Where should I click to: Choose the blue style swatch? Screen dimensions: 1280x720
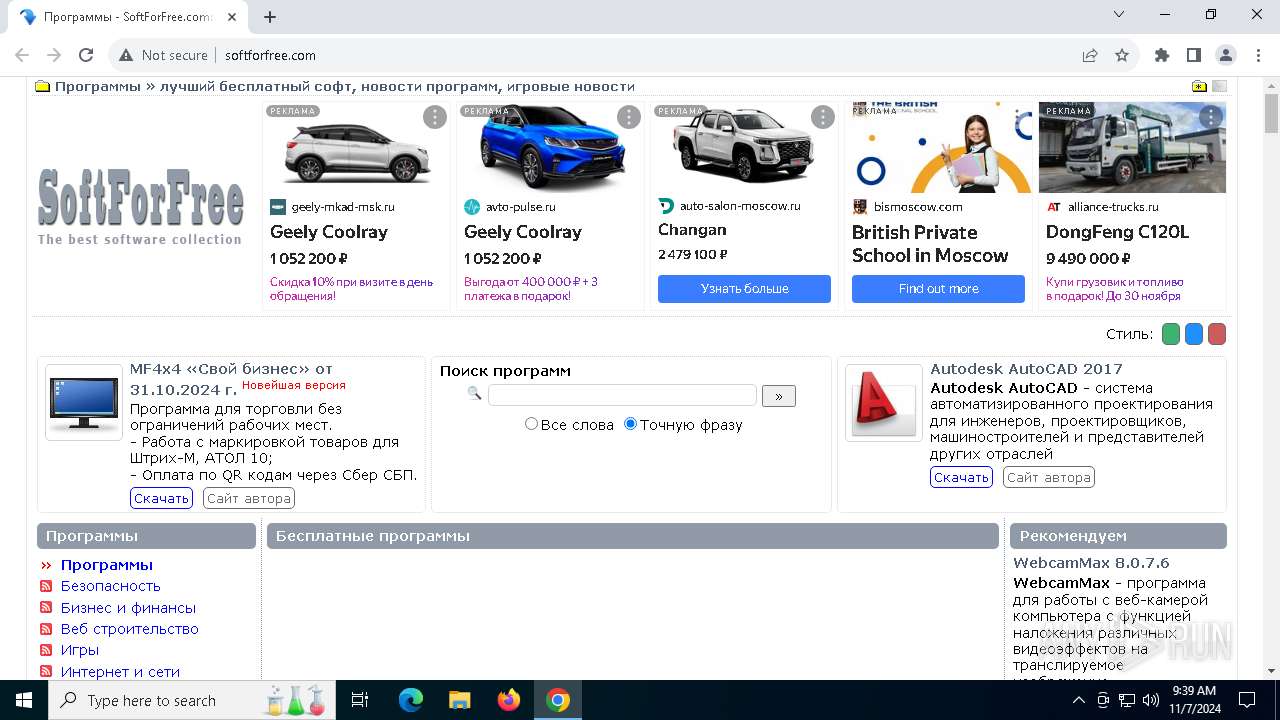[1194, 334]
